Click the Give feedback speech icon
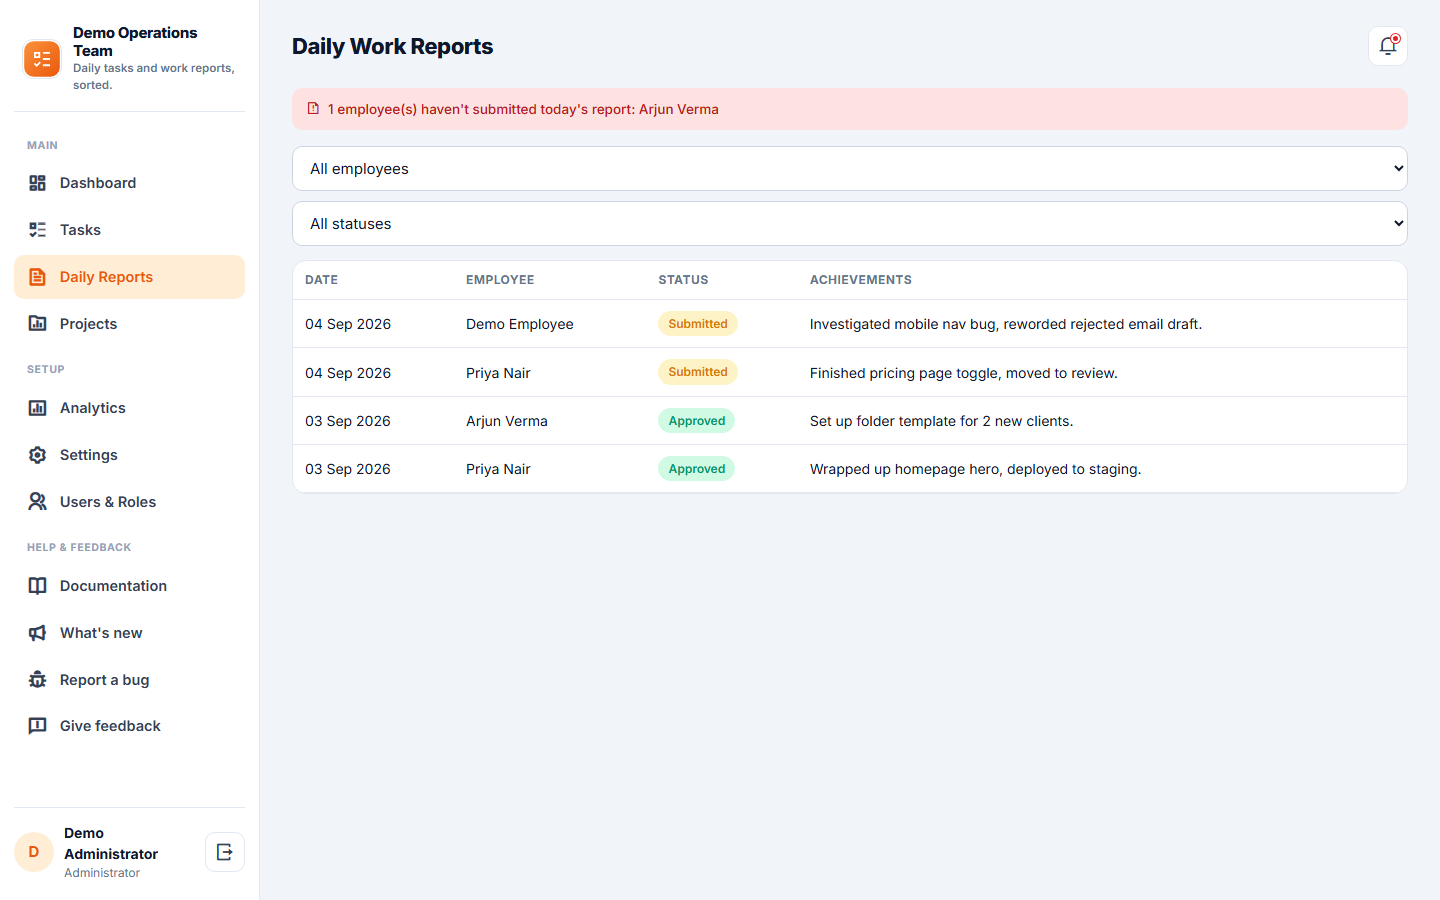This screenshot has width=1440, height=900. click(x=37, y=726)
